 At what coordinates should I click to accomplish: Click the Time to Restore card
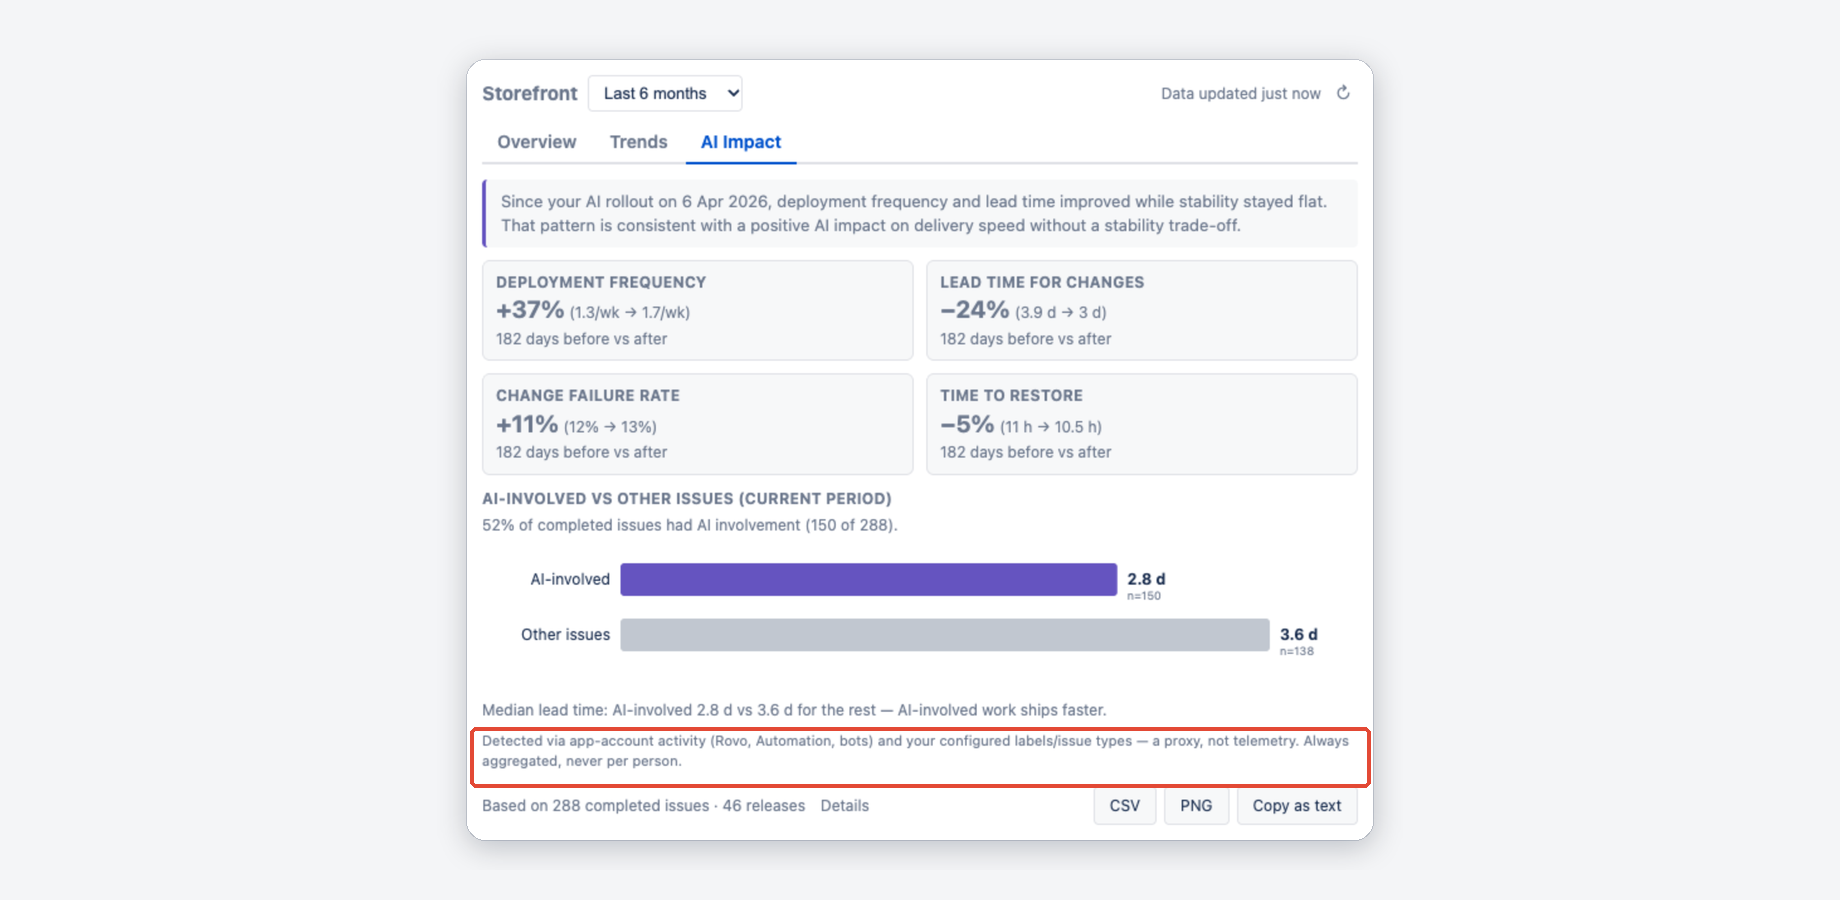coord(1142,424)
